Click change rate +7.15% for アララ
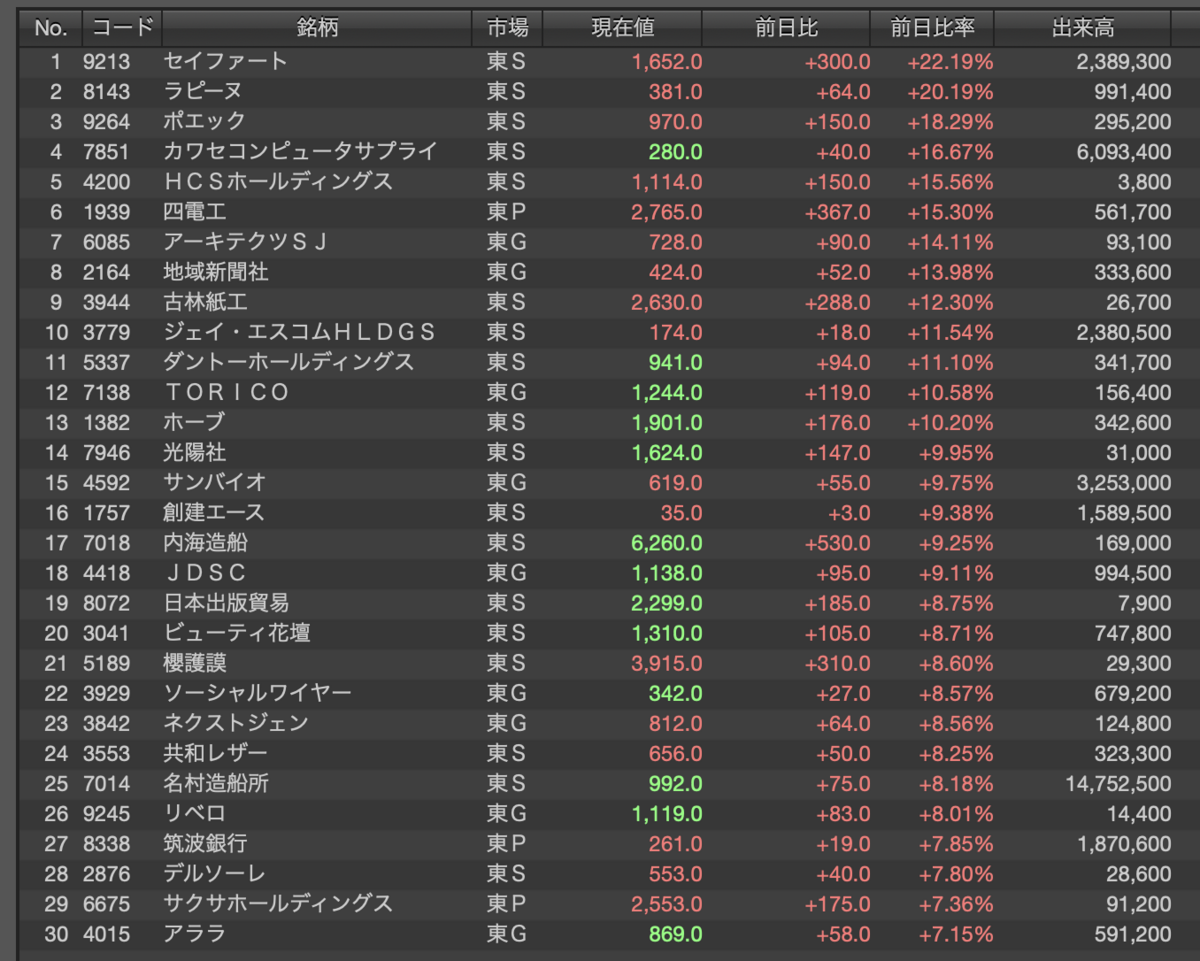1200x961 pixels. pyautogui.click(x=955, y=934)
